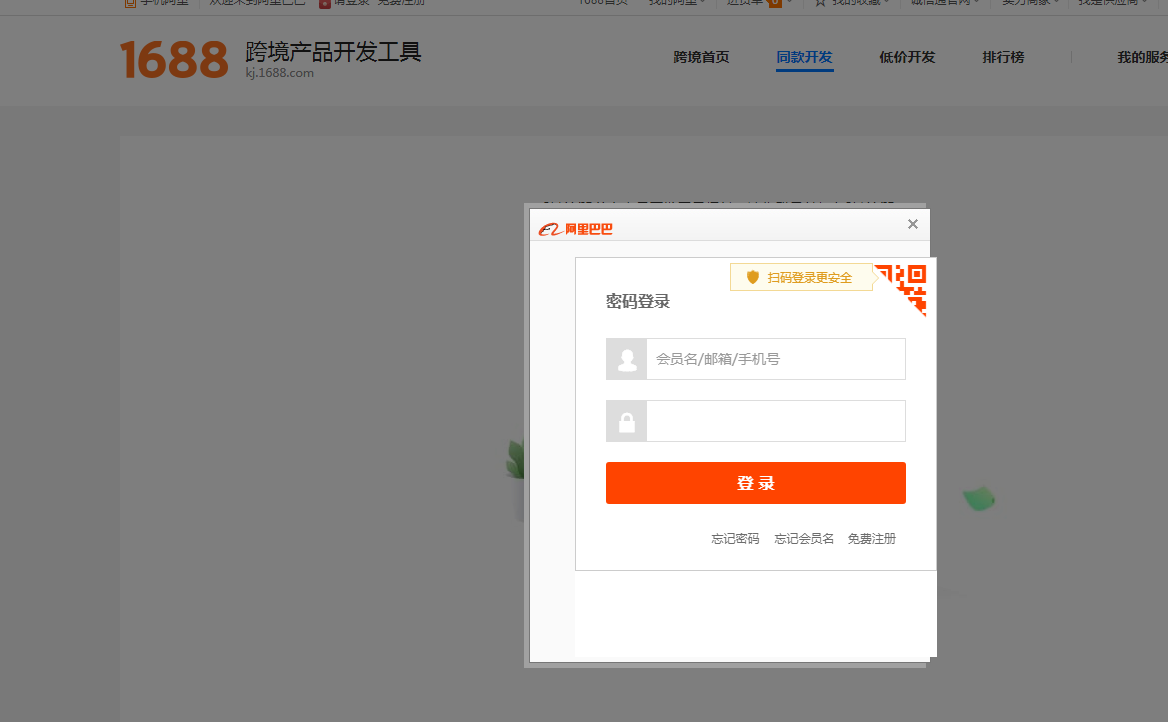Screen dimensions: 1168x722
Task: Click the 免费注册 link
Action: (872, 539)
